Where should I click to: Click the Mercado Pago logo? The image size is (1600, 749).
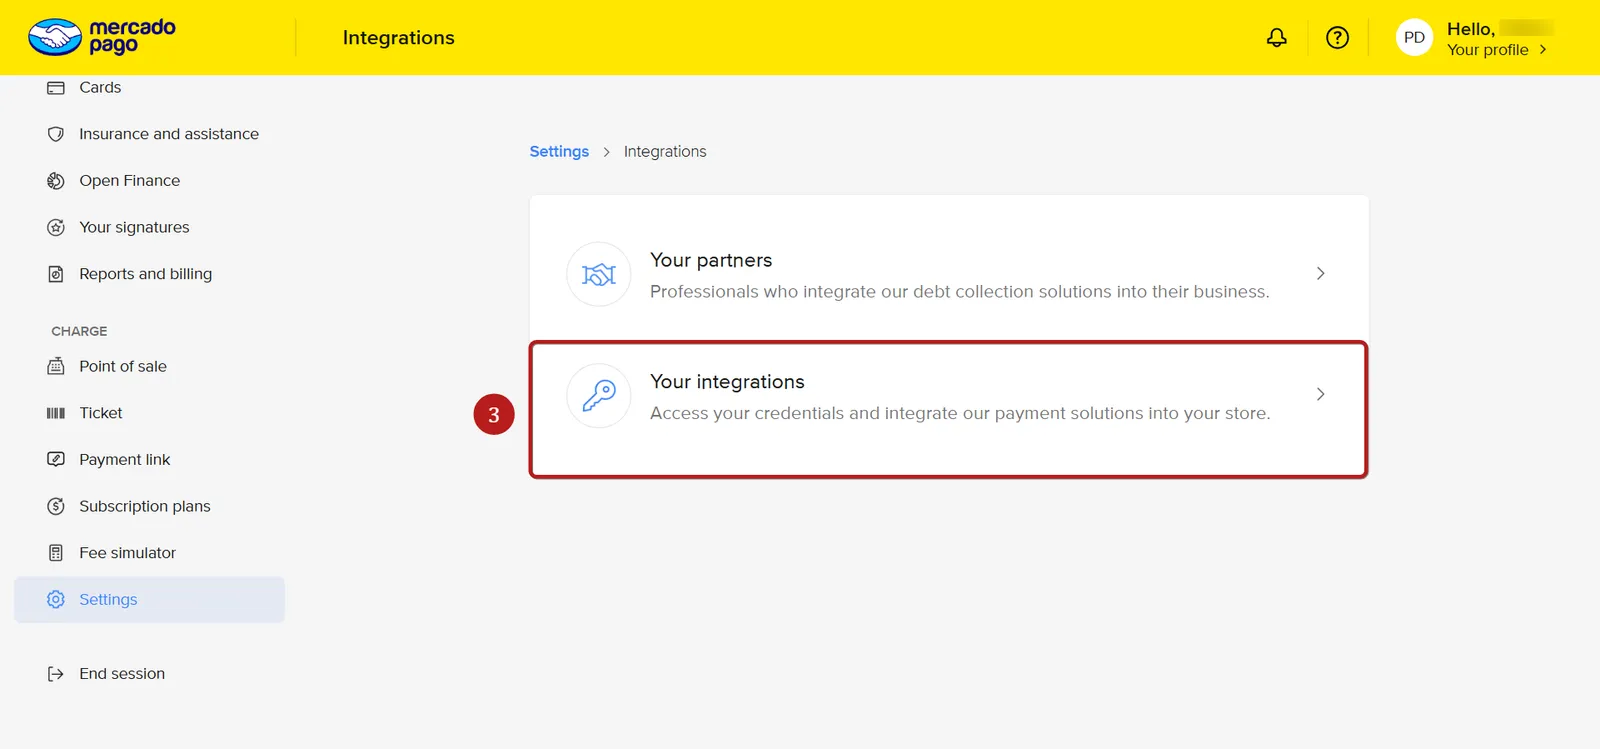pos(102,37)
